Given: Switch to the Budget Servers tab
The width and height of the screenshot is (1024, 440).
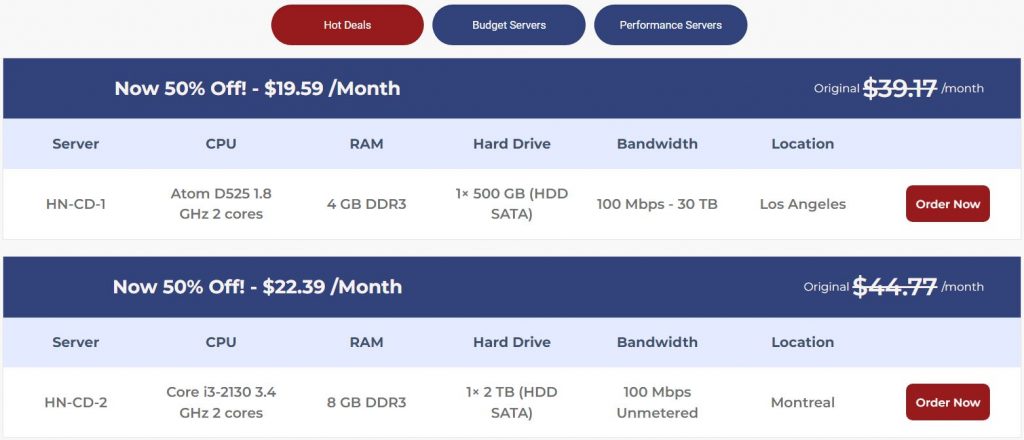Looking at the screenshot, I should coord(509,25).
